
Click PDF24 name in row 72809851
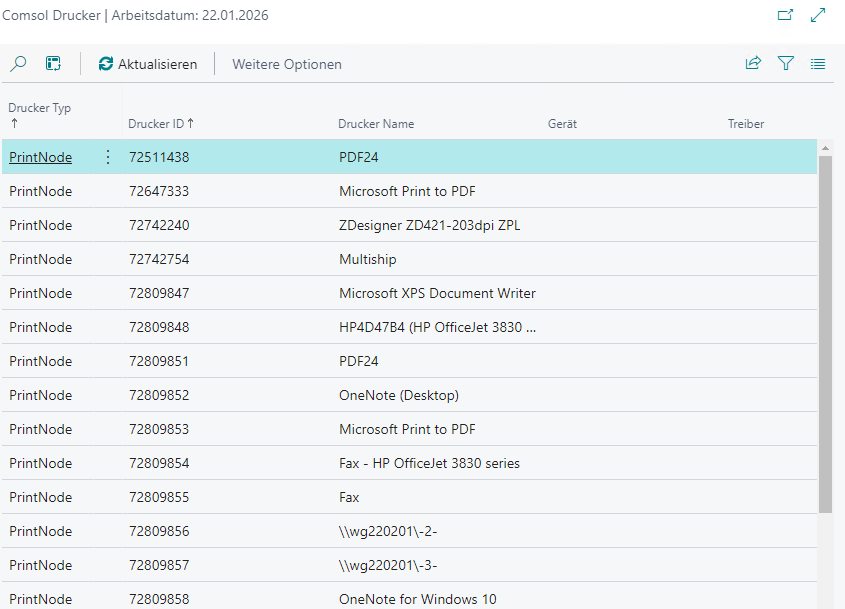click(358, 361)
